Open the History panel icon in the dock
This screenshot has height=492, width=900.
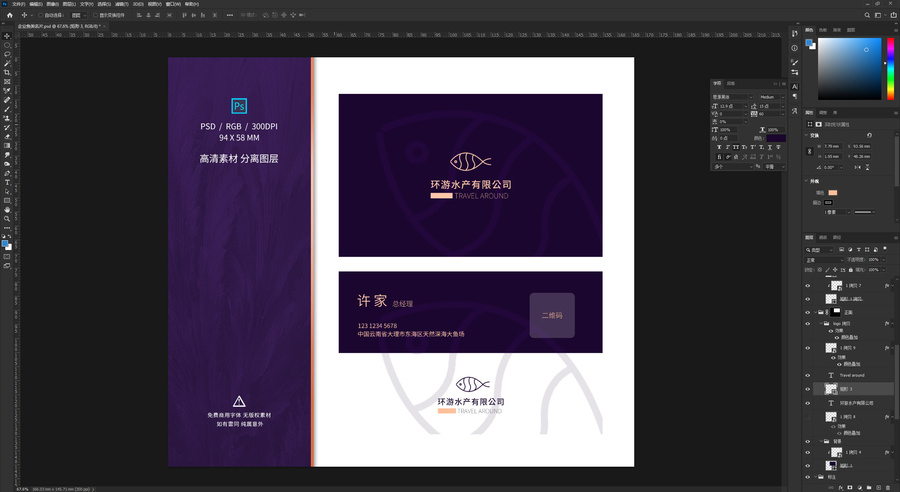coord(794,33)
